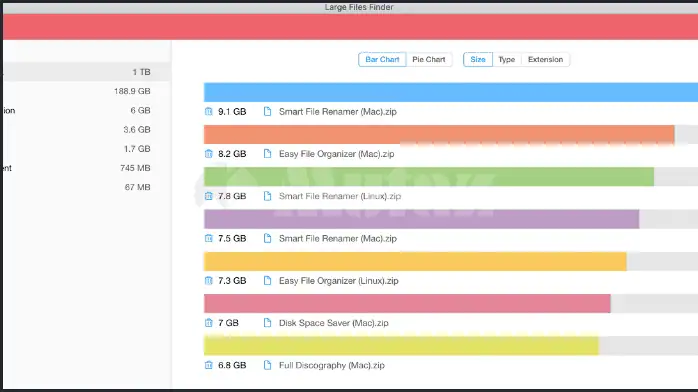Click the '8.2 GB' size value

coord(232,154)
